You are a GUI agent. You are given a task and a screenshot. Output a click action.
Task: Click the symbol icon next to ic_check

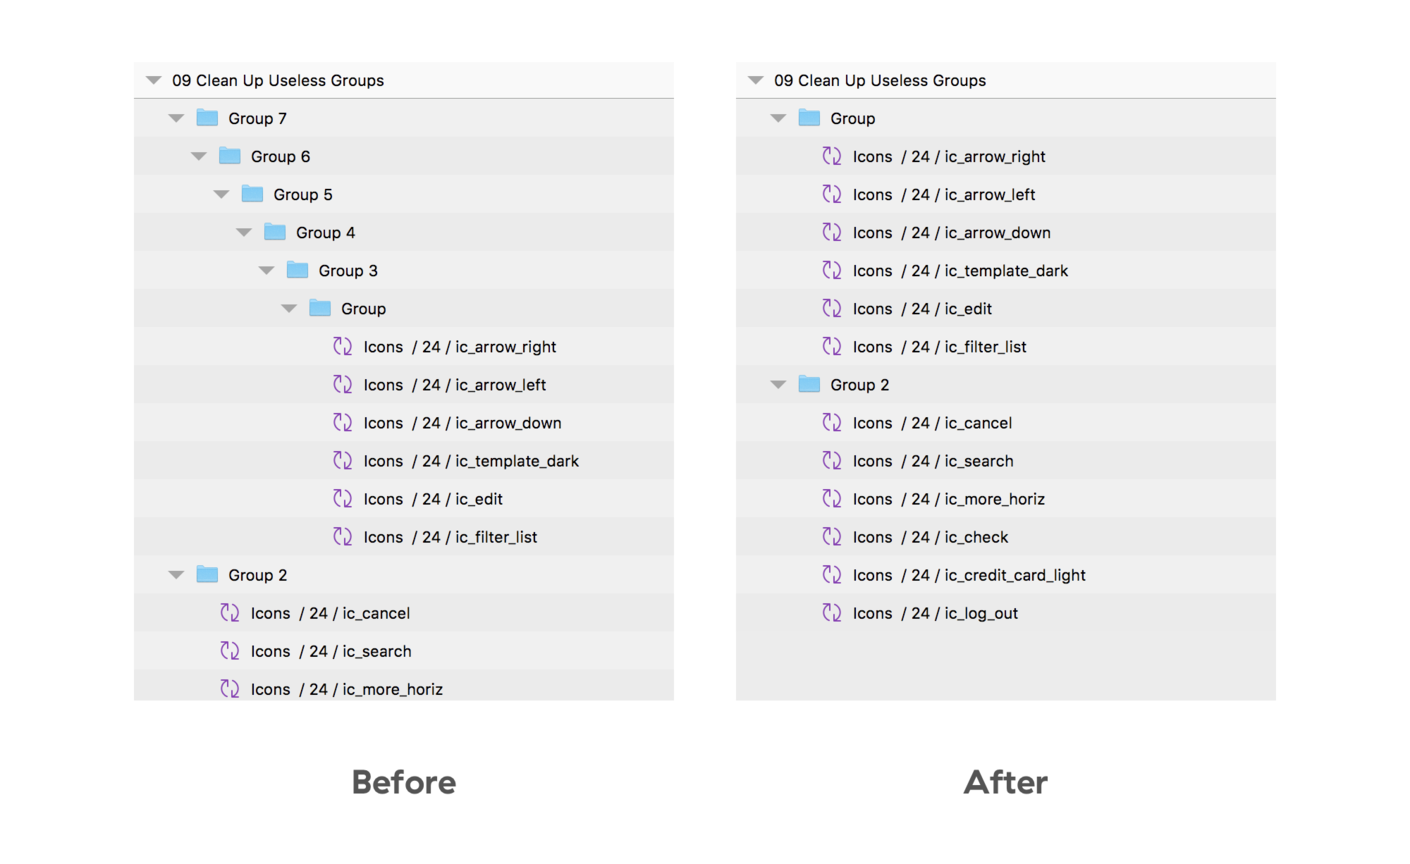click(x=832, y=537)
